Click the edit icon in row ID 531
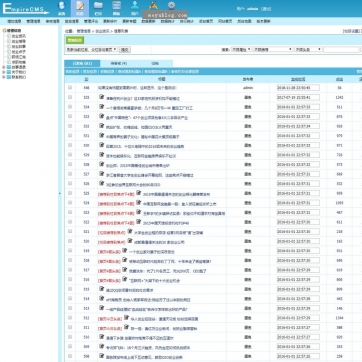The height and width of the screenshot is (362, 362). (x=102, y=135)
